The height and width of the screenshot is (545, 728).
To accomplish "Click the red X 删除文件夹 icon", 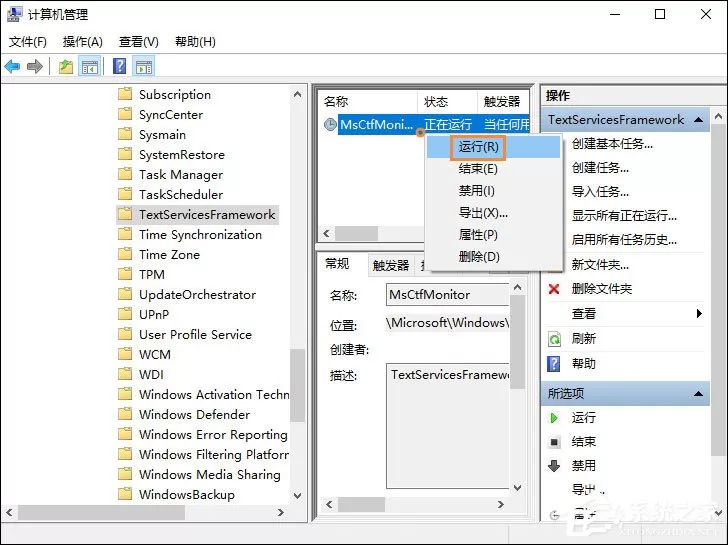I will pyautogui.click(x=554, y=289).
